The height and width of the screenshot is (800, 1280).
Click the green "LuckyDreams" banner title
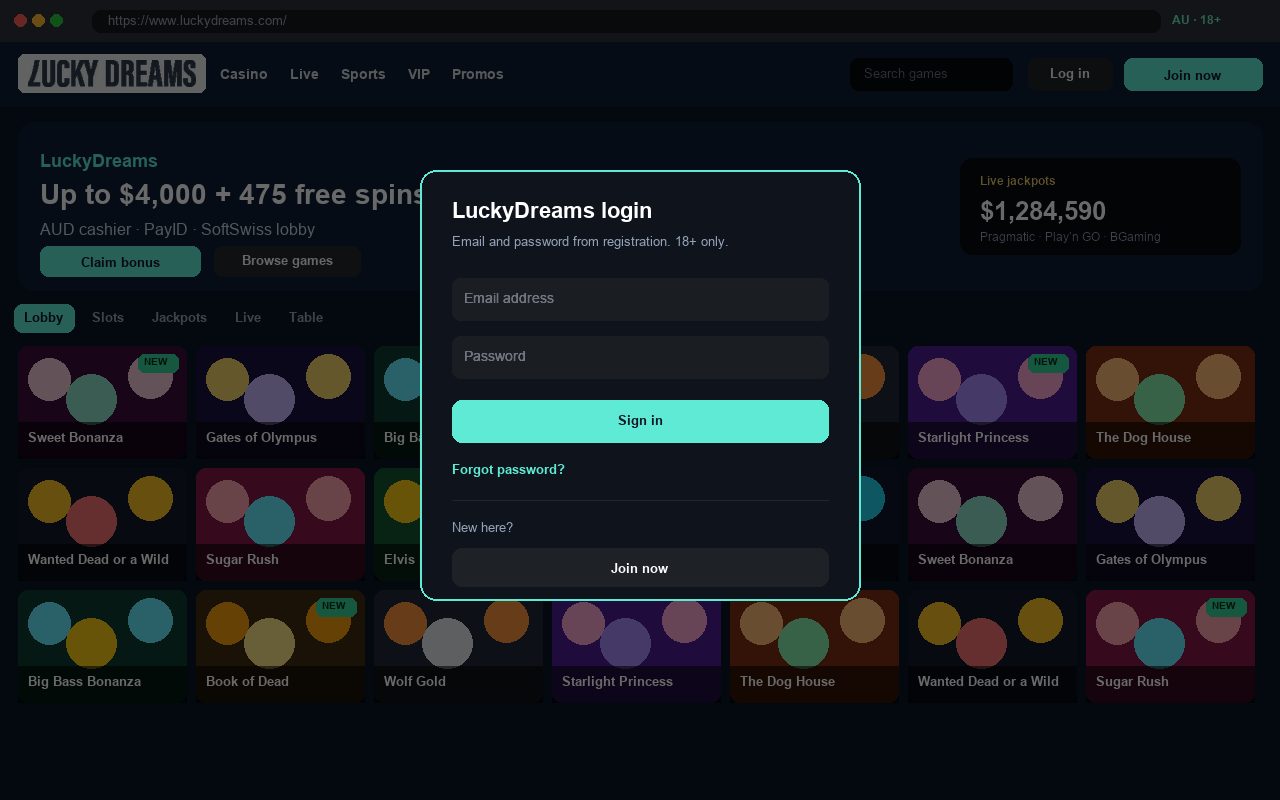[x=98, y=161]
